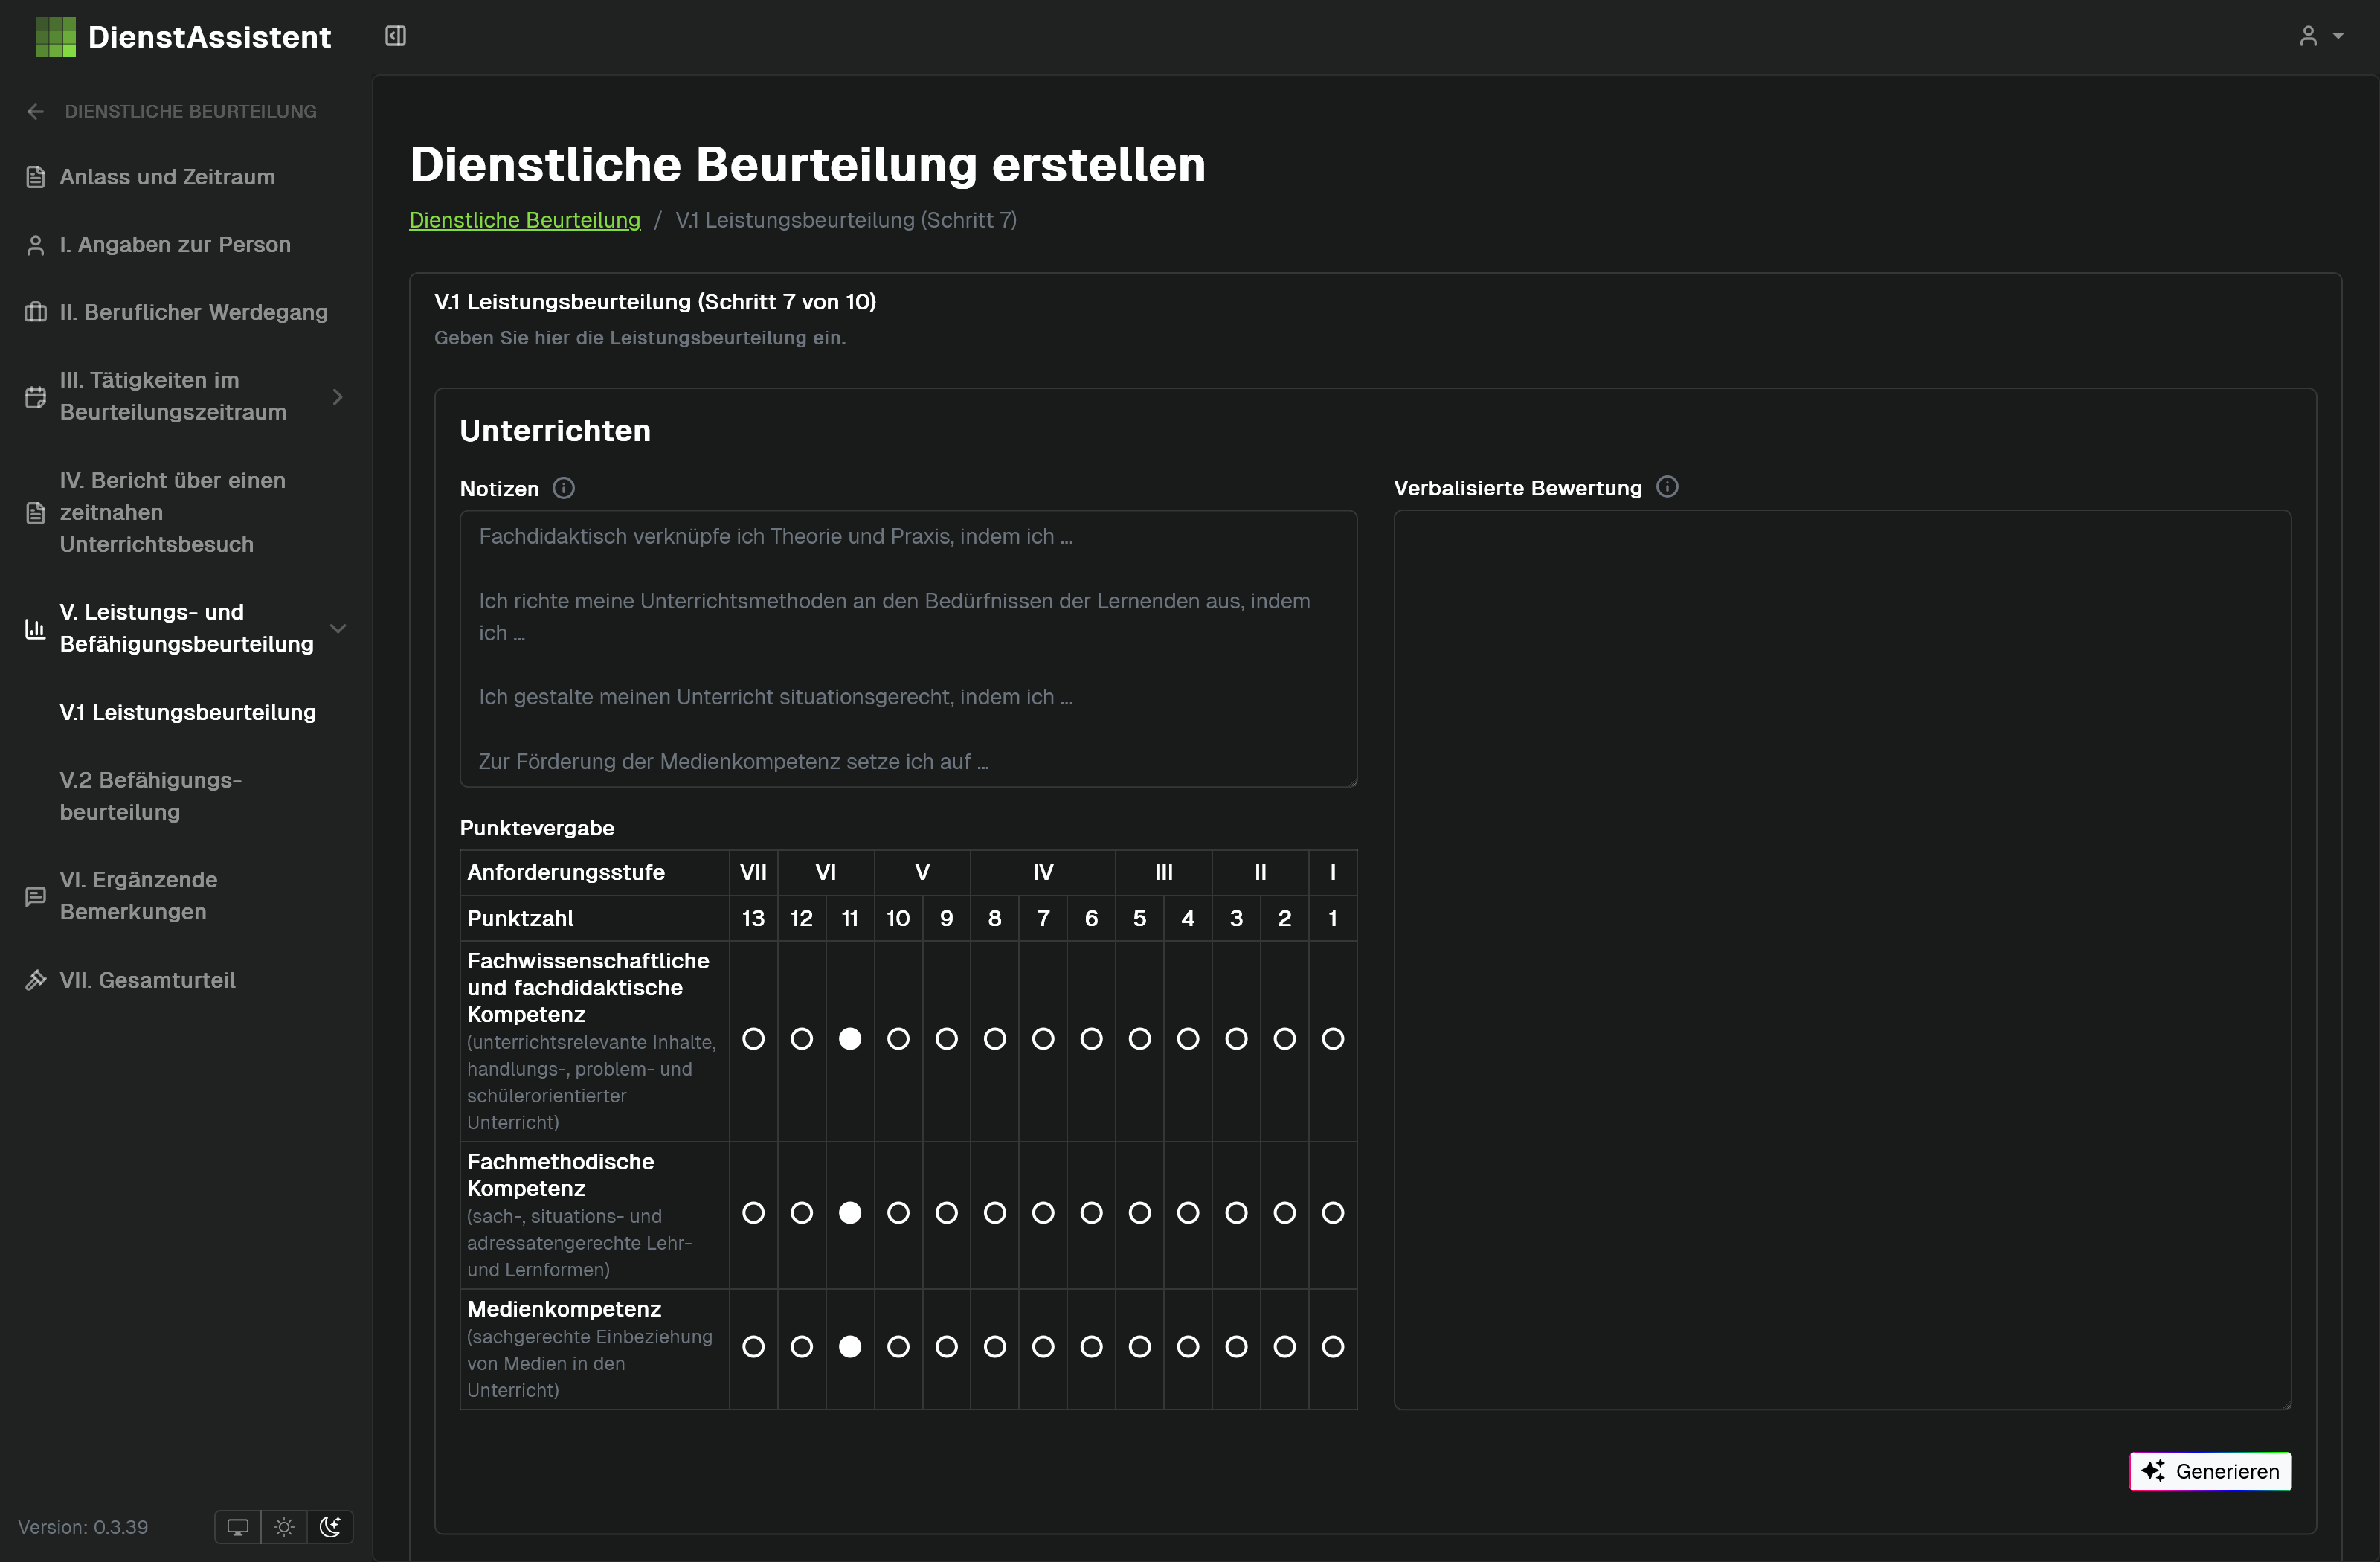The height and width of the screenshot is (1562, 2380).
Task: Switch to light theme sun icon
Action: [284, 1527]
